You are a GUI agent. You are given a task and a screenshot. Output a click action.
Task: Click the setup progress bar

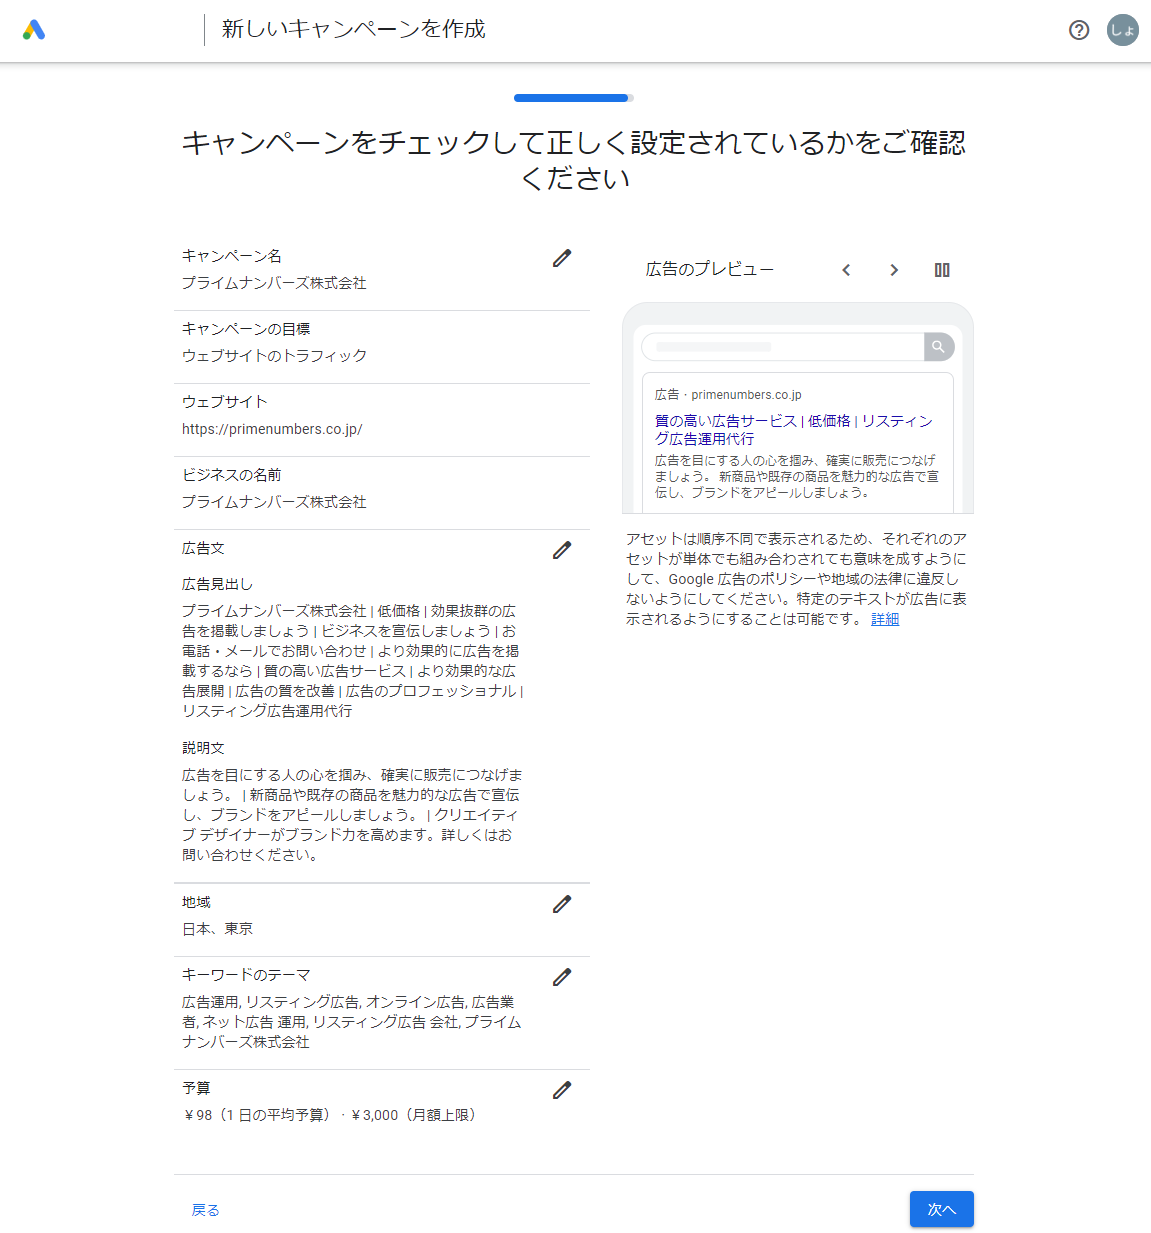pos(574,98)
